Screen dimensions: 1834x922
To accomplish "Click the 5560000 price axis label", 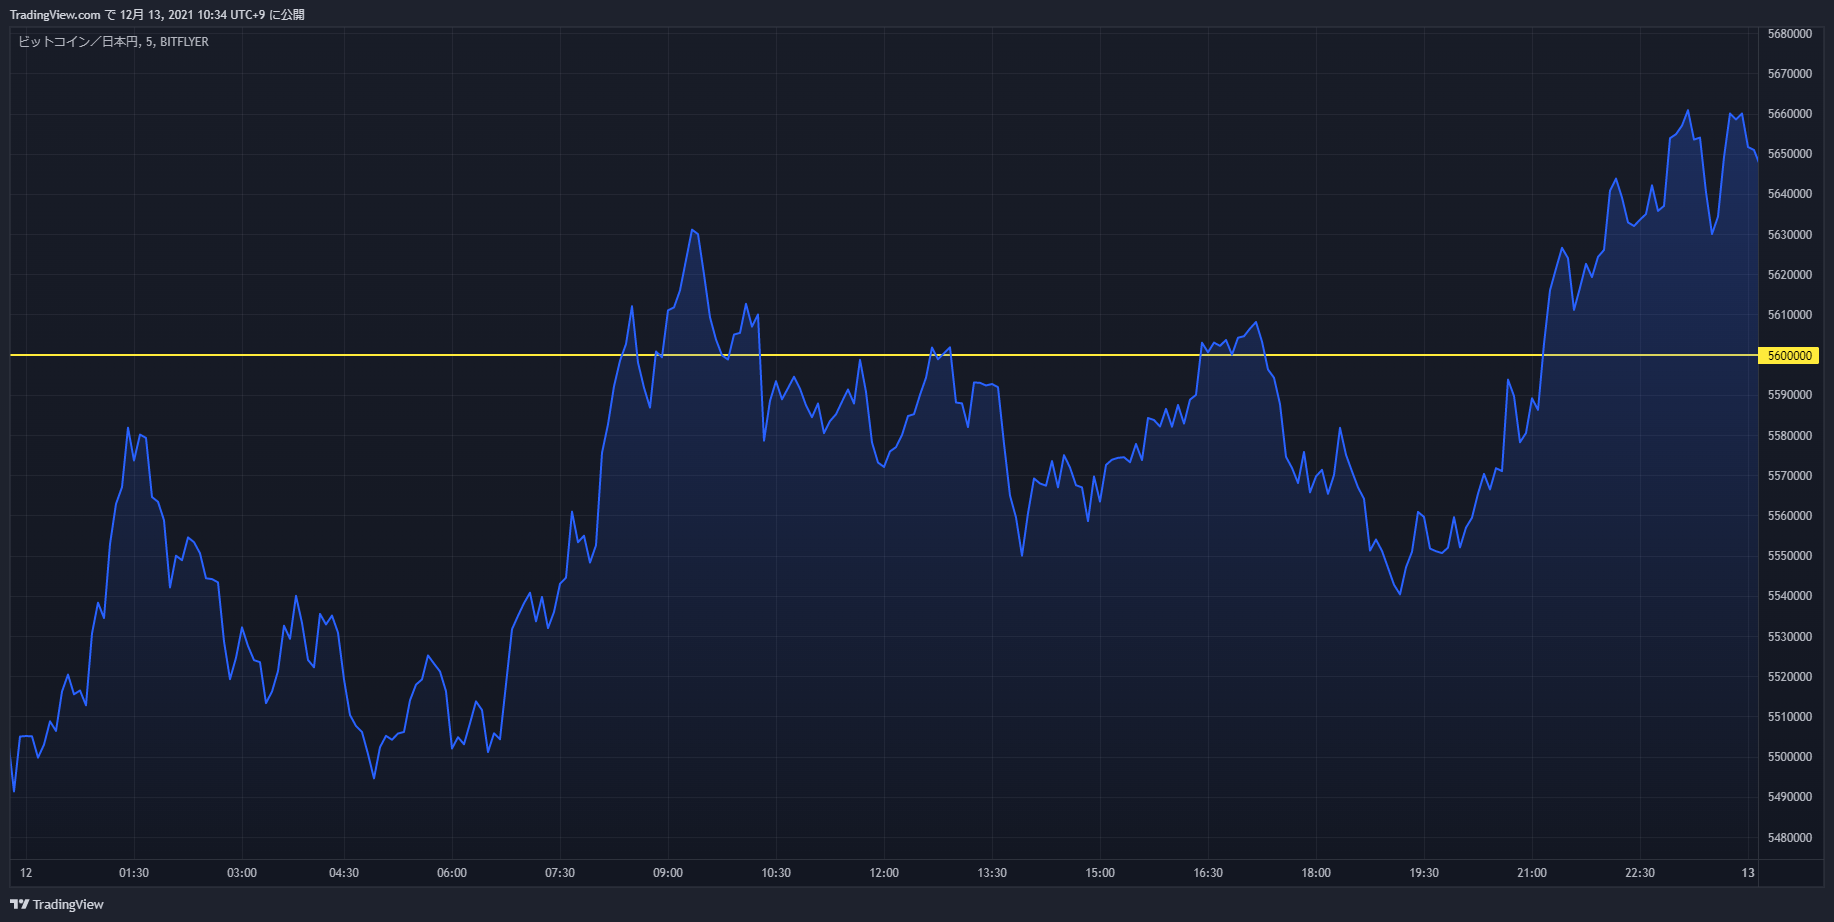I will (1789, 516).
